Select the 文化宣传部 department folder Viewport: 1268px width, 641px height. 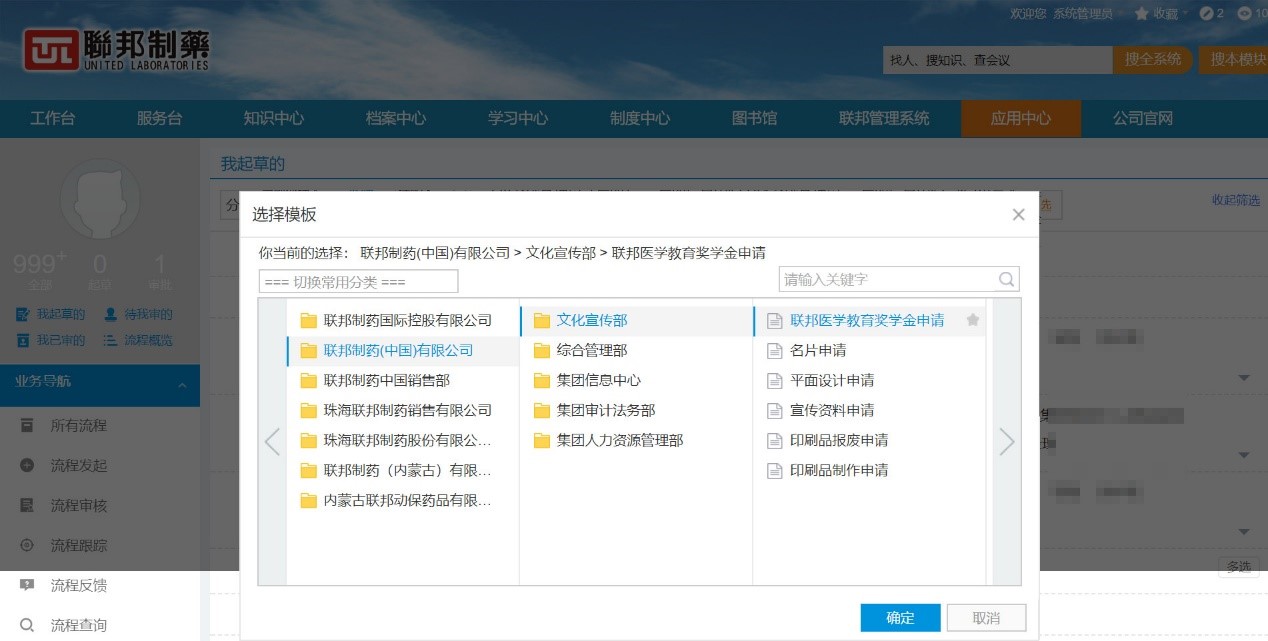(x=636, y=321)
